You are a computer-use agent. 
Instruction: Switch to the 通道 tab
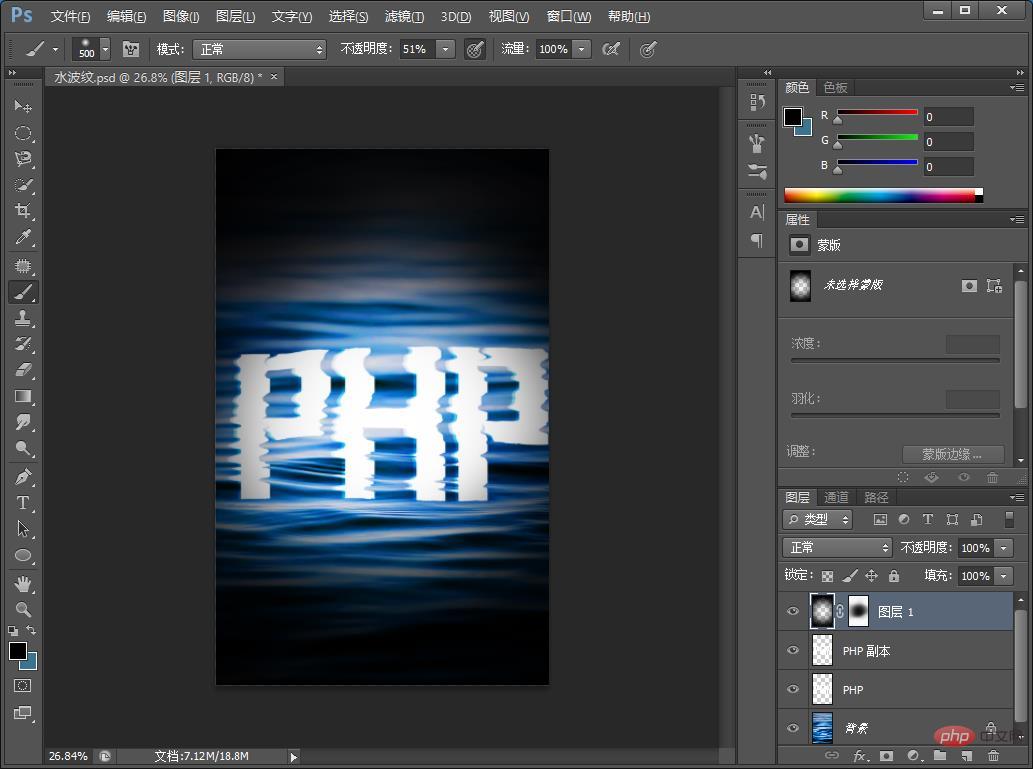pyautogui.click(x=836, y=498)
